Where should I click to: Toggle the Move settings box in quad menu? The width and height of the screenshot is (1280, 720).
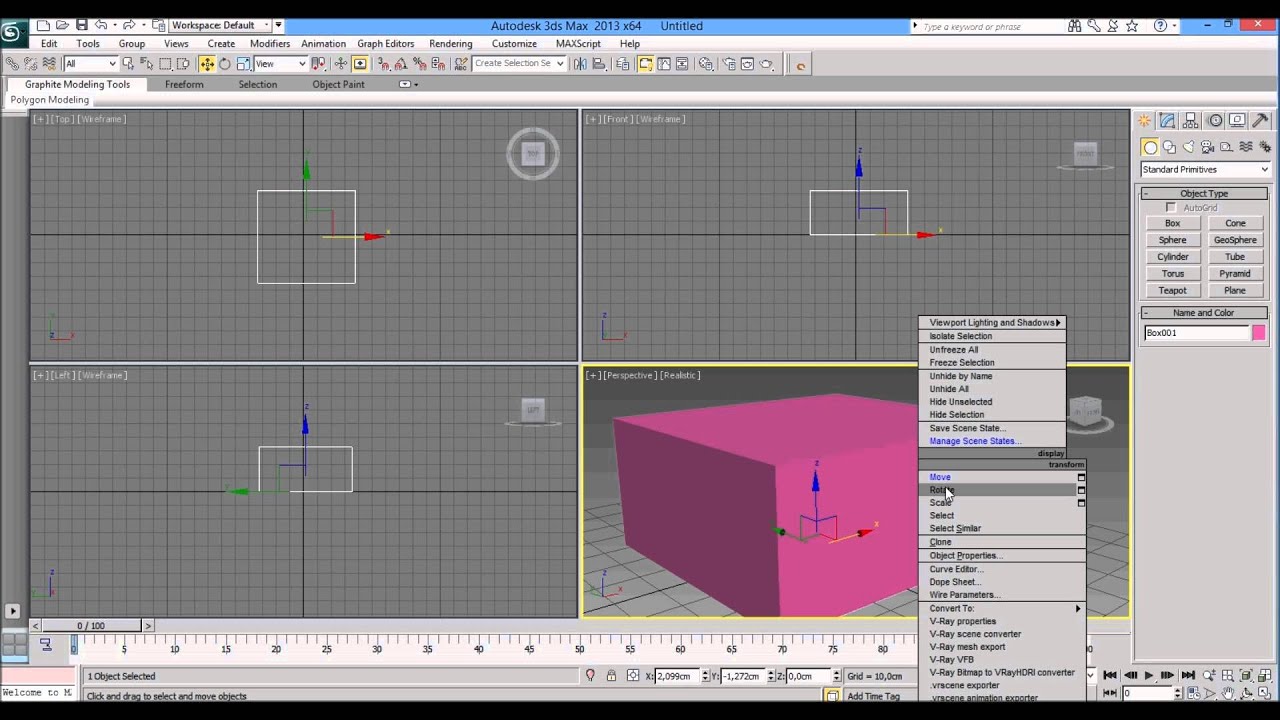click(x=1081, y=478)
